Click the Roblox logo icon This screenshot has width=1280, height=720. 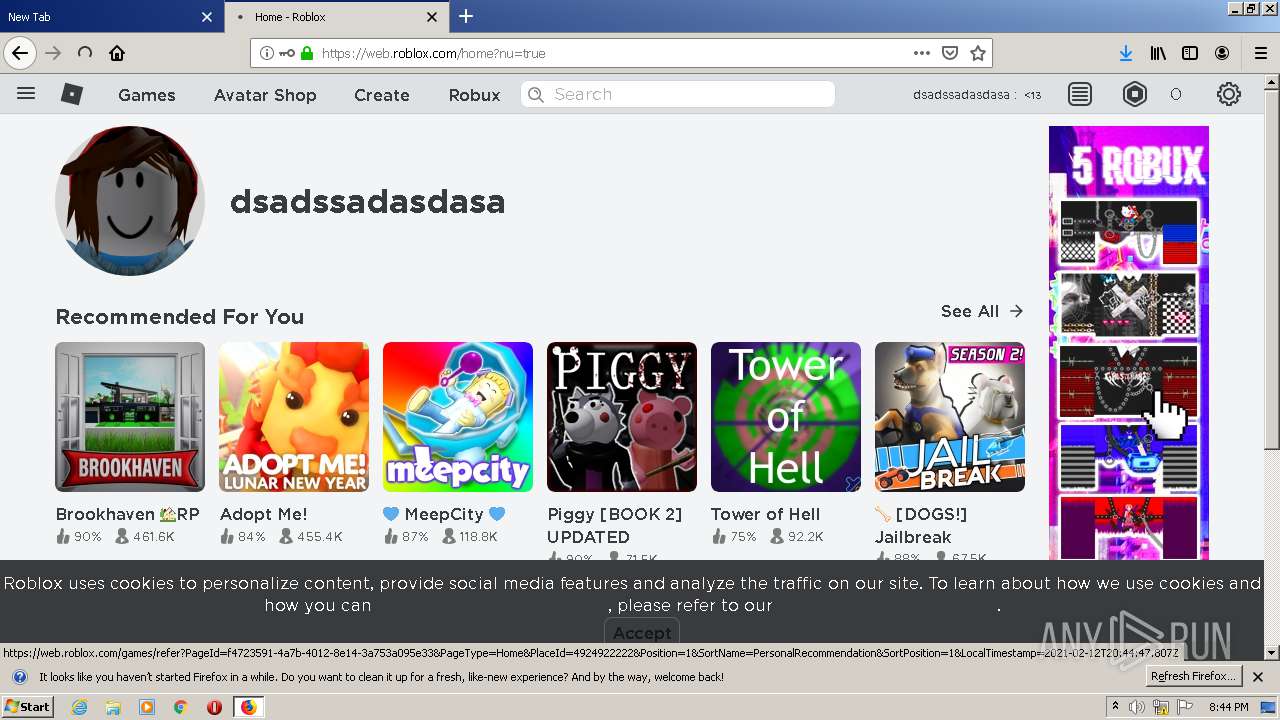point(72,94)
